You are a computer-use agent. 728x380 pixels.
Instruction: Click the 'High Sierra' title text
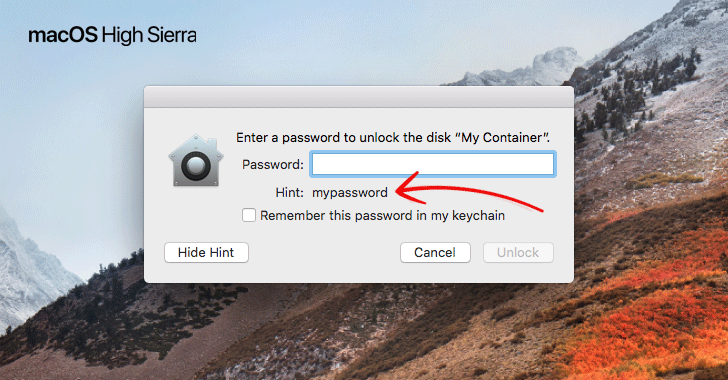(149, 36)
